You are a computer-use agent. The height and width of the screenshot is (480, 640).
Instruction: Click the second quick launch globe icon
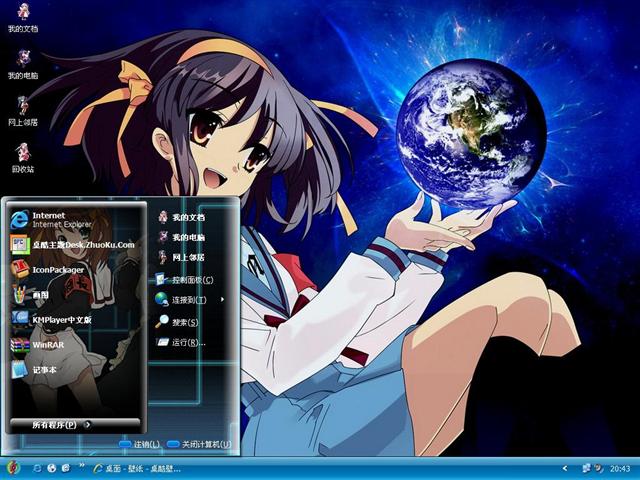tap(51, 468)
